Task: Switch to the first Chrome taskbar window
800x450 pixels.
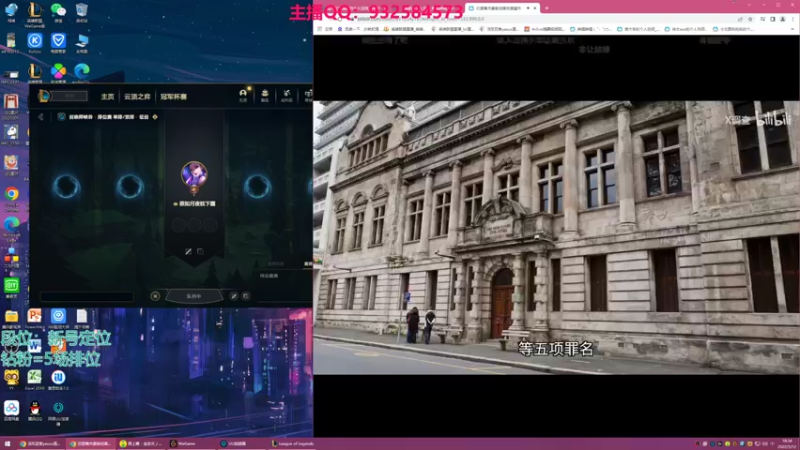Action: (40, 444)
